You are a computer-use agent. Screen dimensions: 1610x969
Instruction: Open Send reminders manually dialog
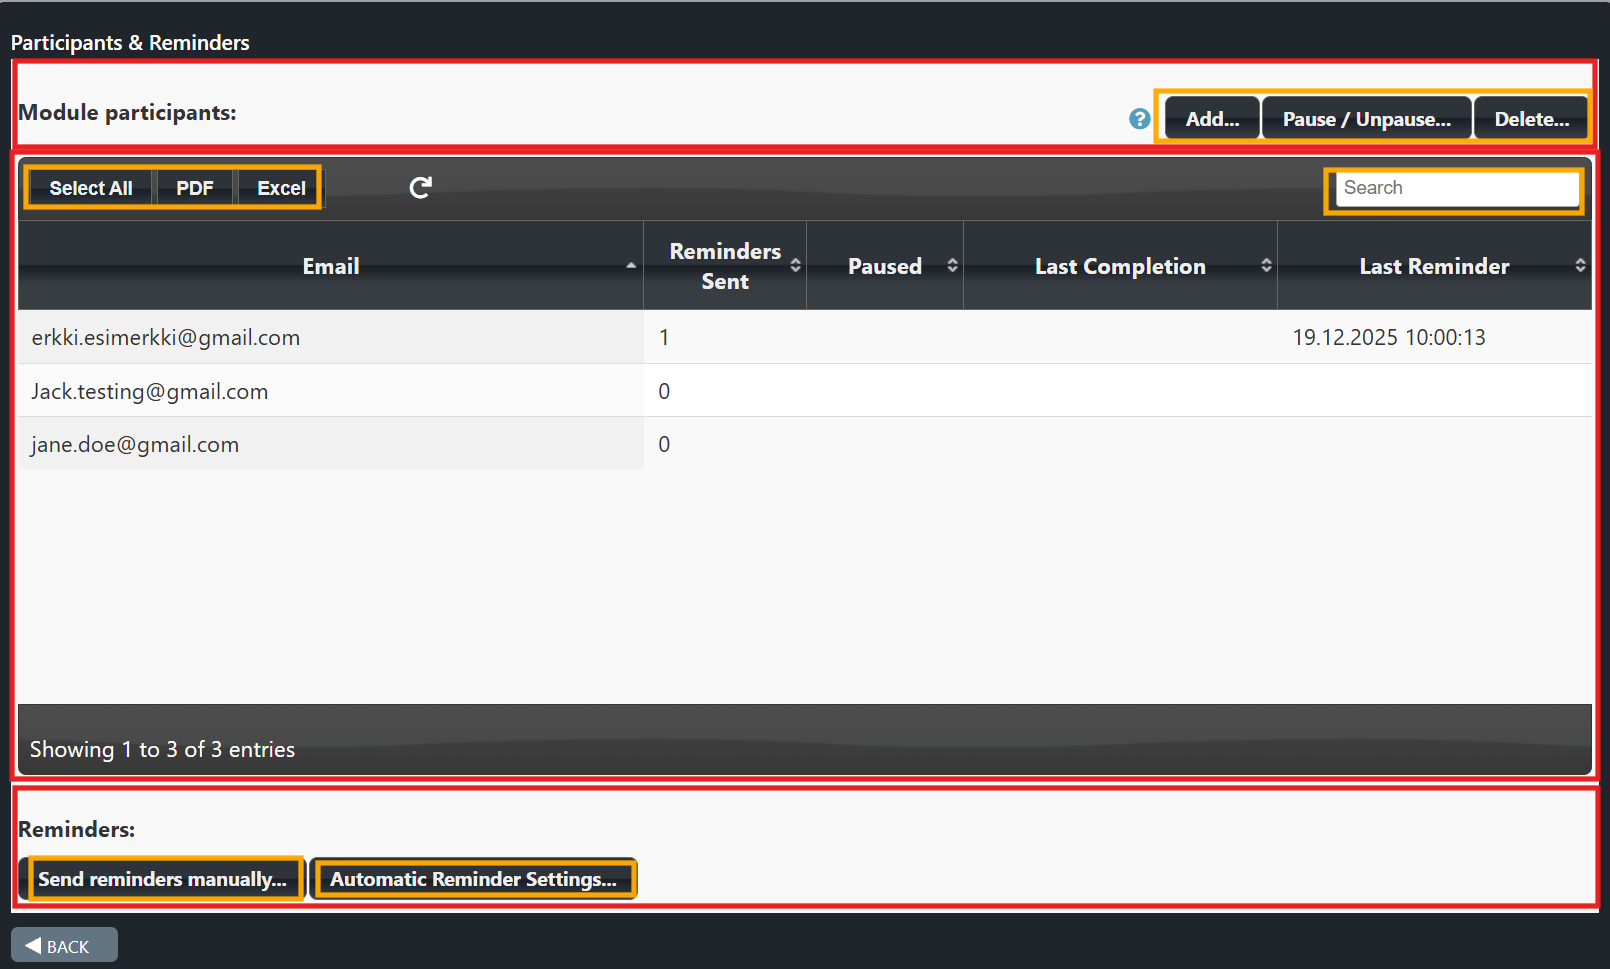coord(163,879)
